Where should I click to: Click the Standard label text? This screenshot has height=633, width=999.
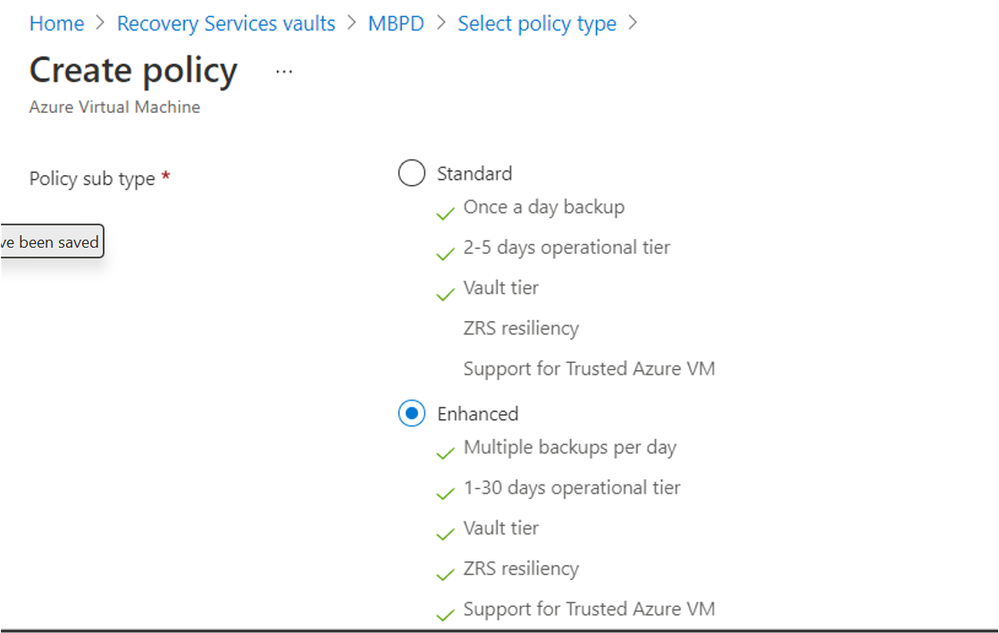(475, 173)
